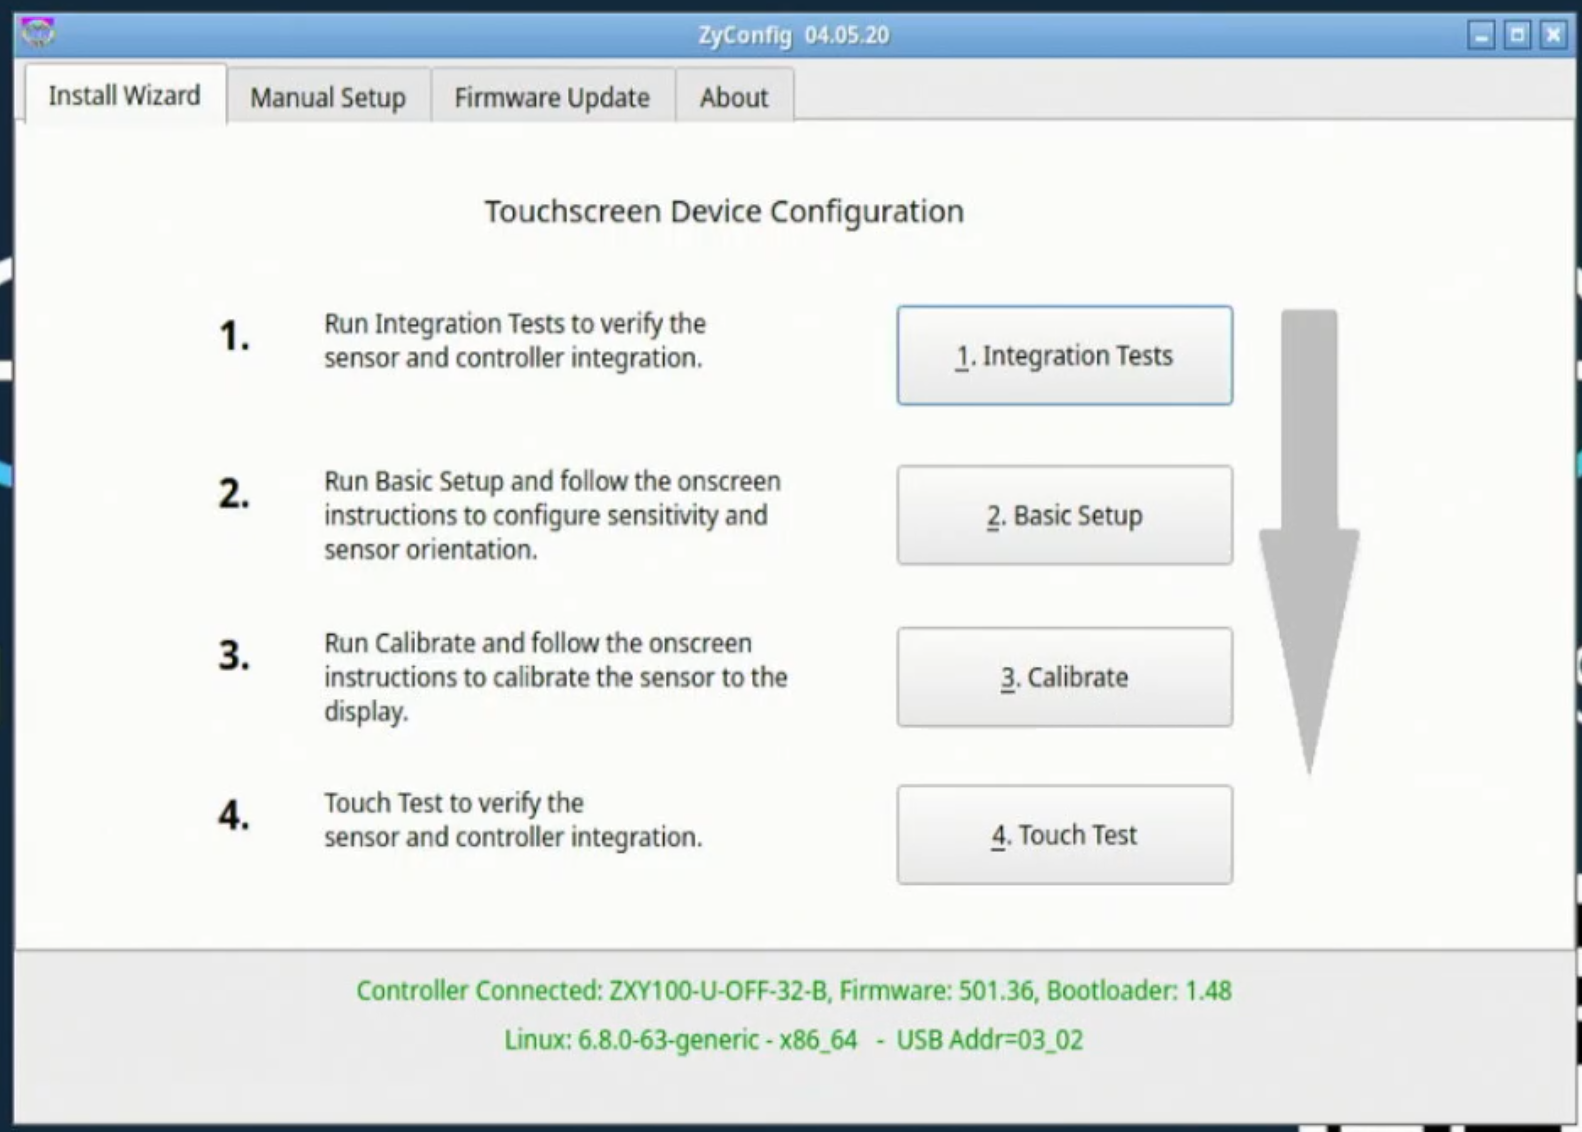Click the ZyConfig 04.05.20 title text
The height and width of the screenshot is (1132, 1582).
794,35
